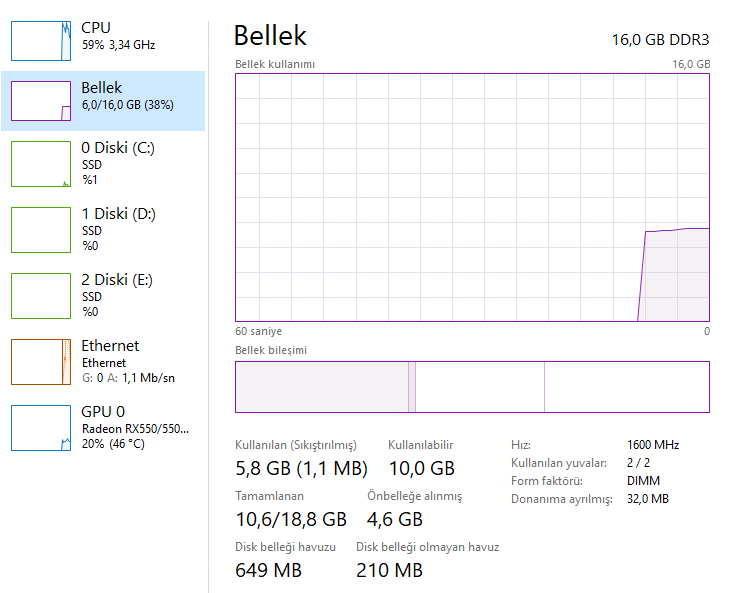The height and width of the screenshot is (593, 729).
Task: Choose the 0 Diski (C:) entry label
Action: point(118,148)
